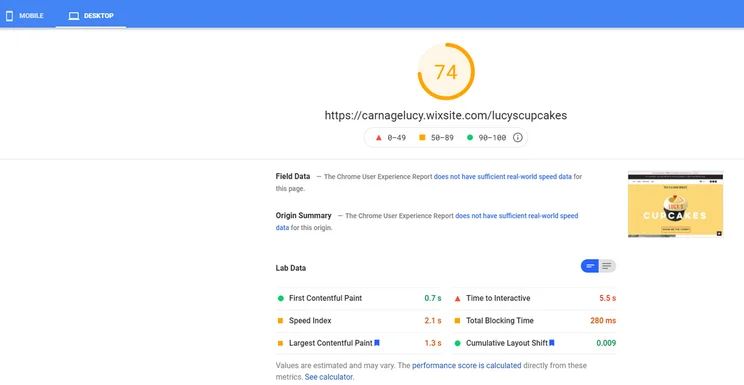Click the Largest Contentful Paint metric label

331,343
